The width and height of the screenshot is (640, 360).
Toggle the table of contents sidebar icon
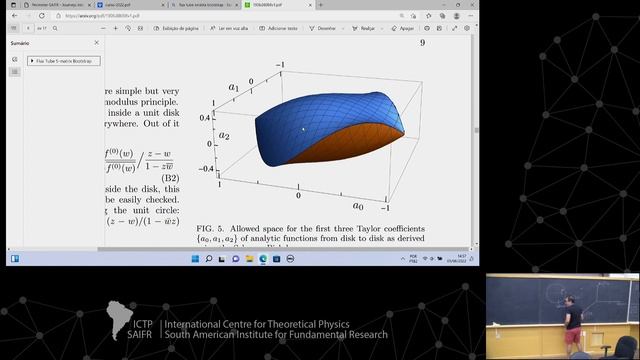click(x=14, y=28)
